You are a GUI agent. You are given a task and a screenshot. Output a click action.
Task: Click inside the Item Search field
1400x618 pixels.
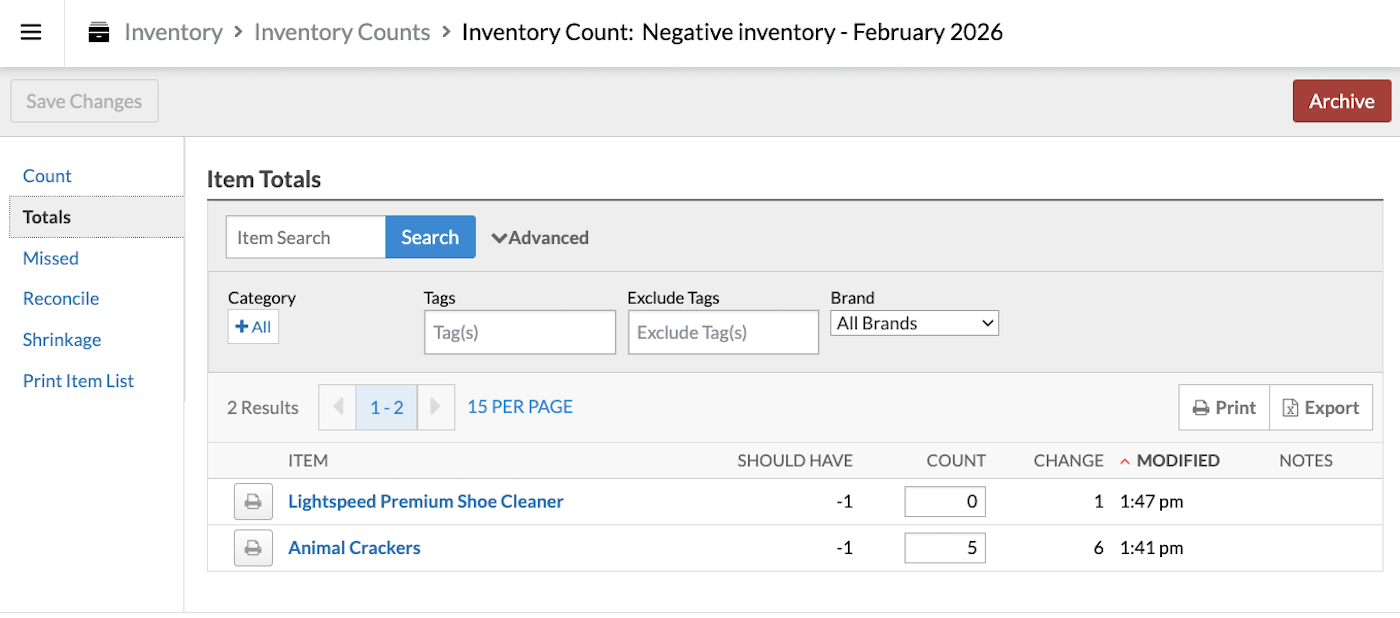point(305,237)
